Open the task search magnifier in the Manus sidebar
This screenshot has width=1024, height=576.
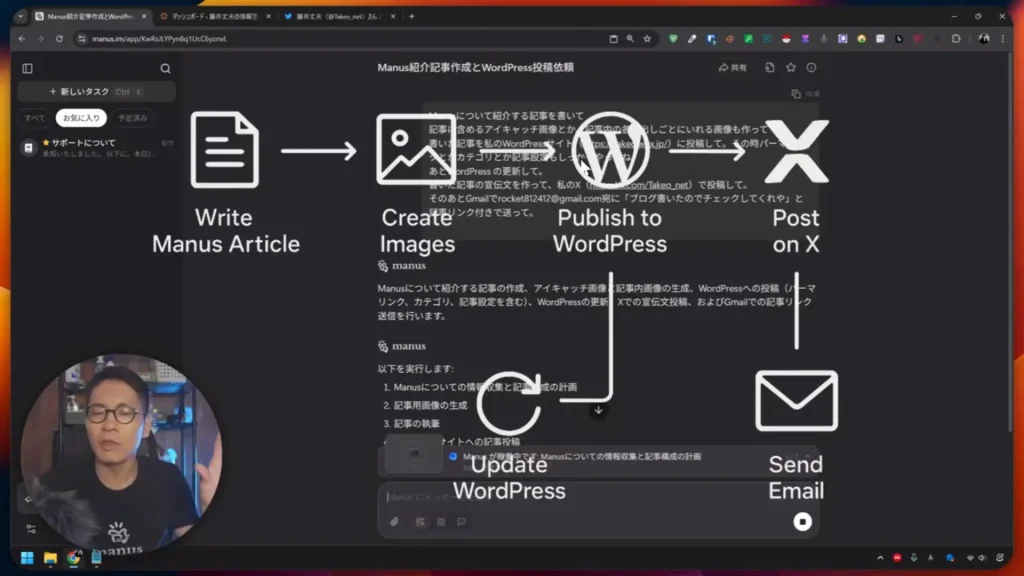tap(165, 69)
